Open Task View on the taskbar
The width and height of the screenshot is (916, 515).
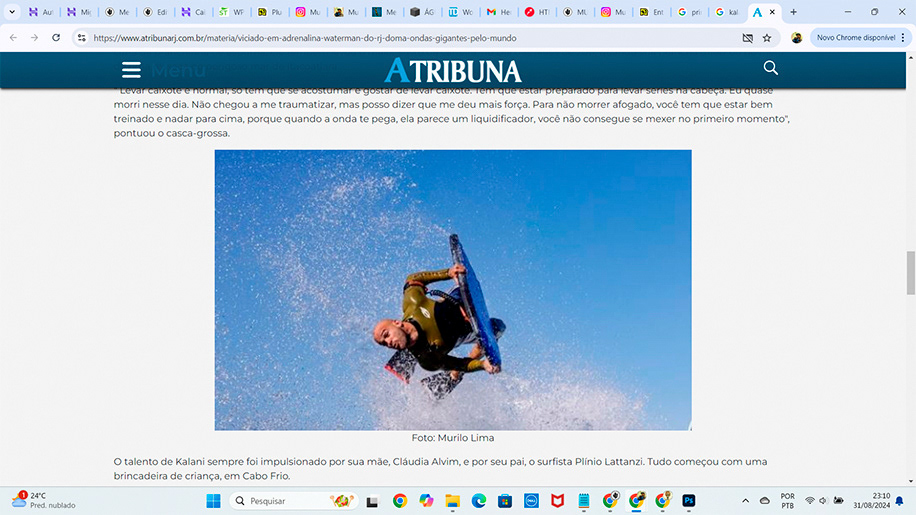(x=372, y=501)
